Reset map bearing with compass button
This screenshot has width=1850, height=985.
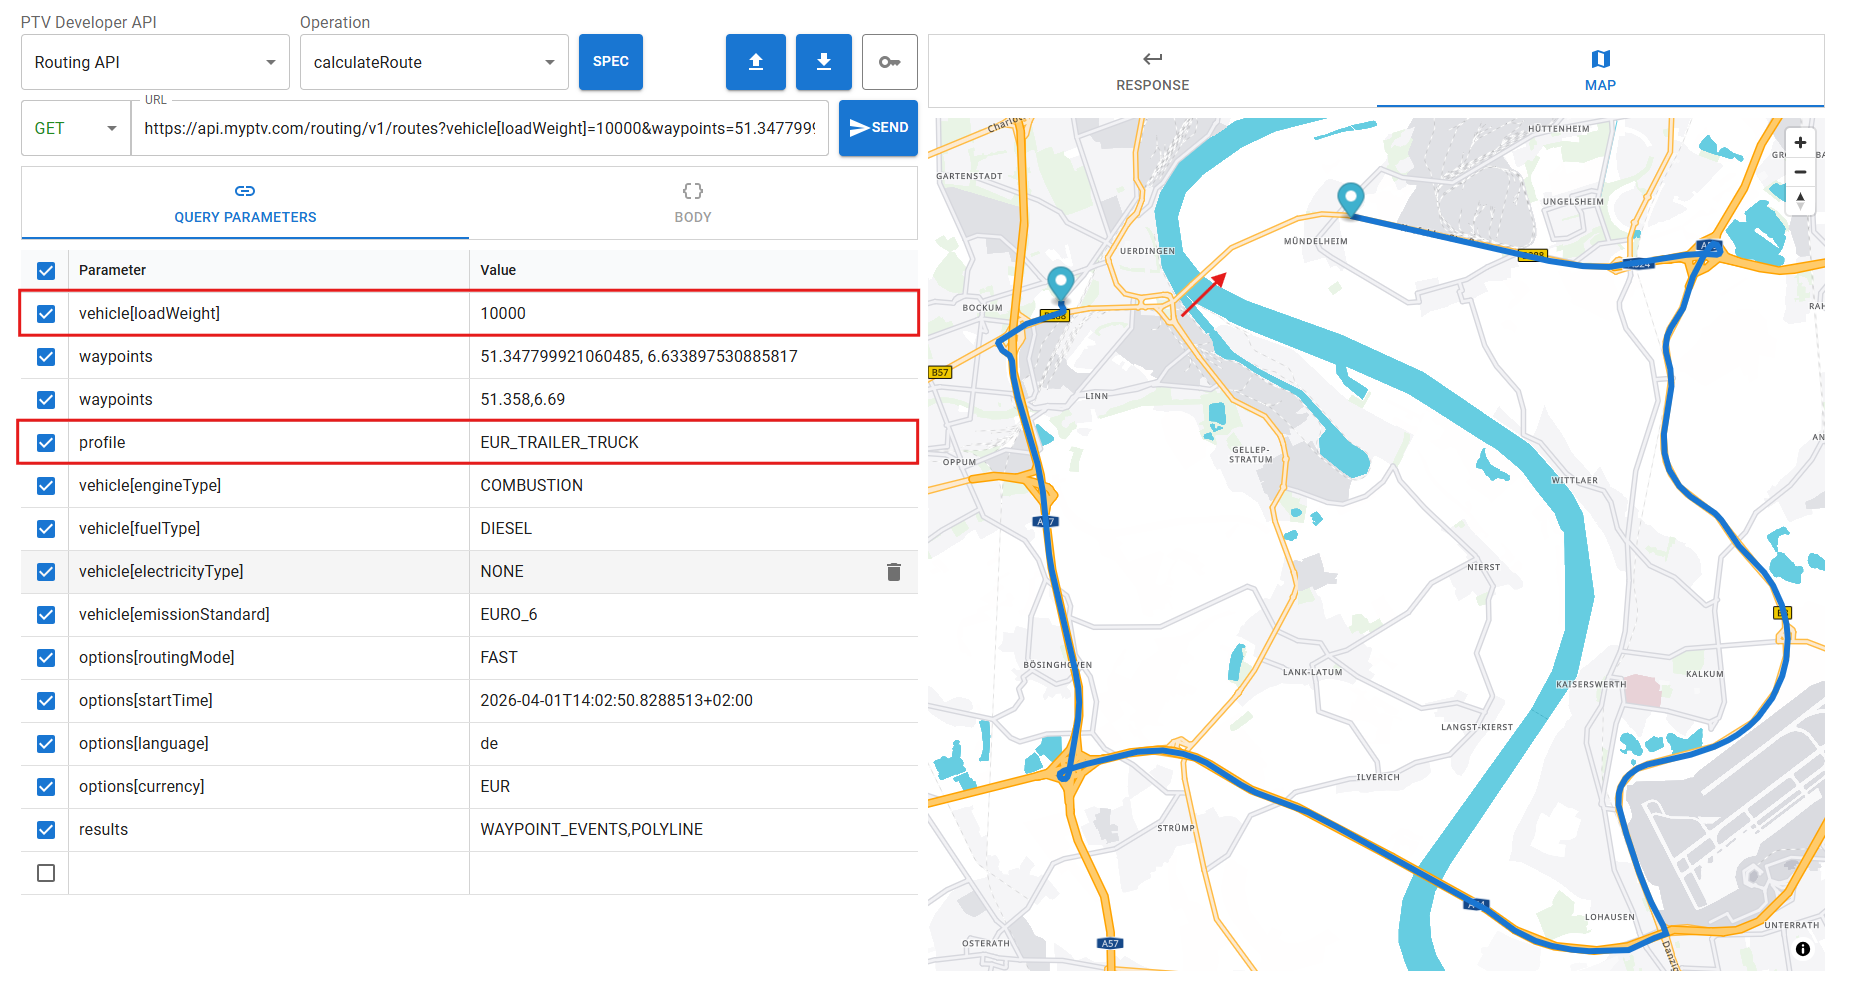(x=1800, y=200)
